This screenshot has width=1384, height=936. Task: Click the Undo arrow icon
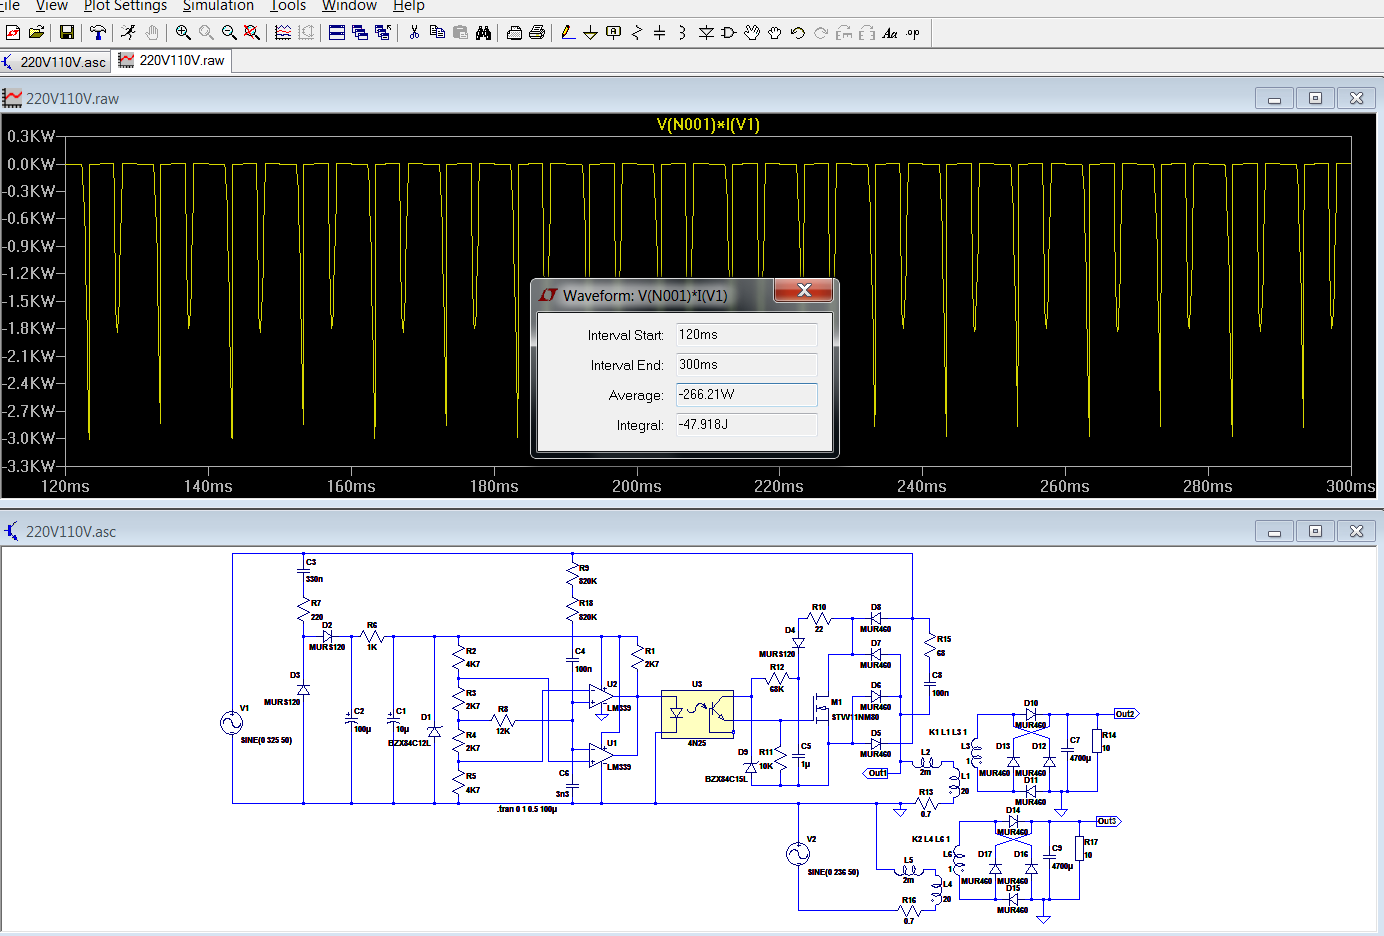(798, 33)
